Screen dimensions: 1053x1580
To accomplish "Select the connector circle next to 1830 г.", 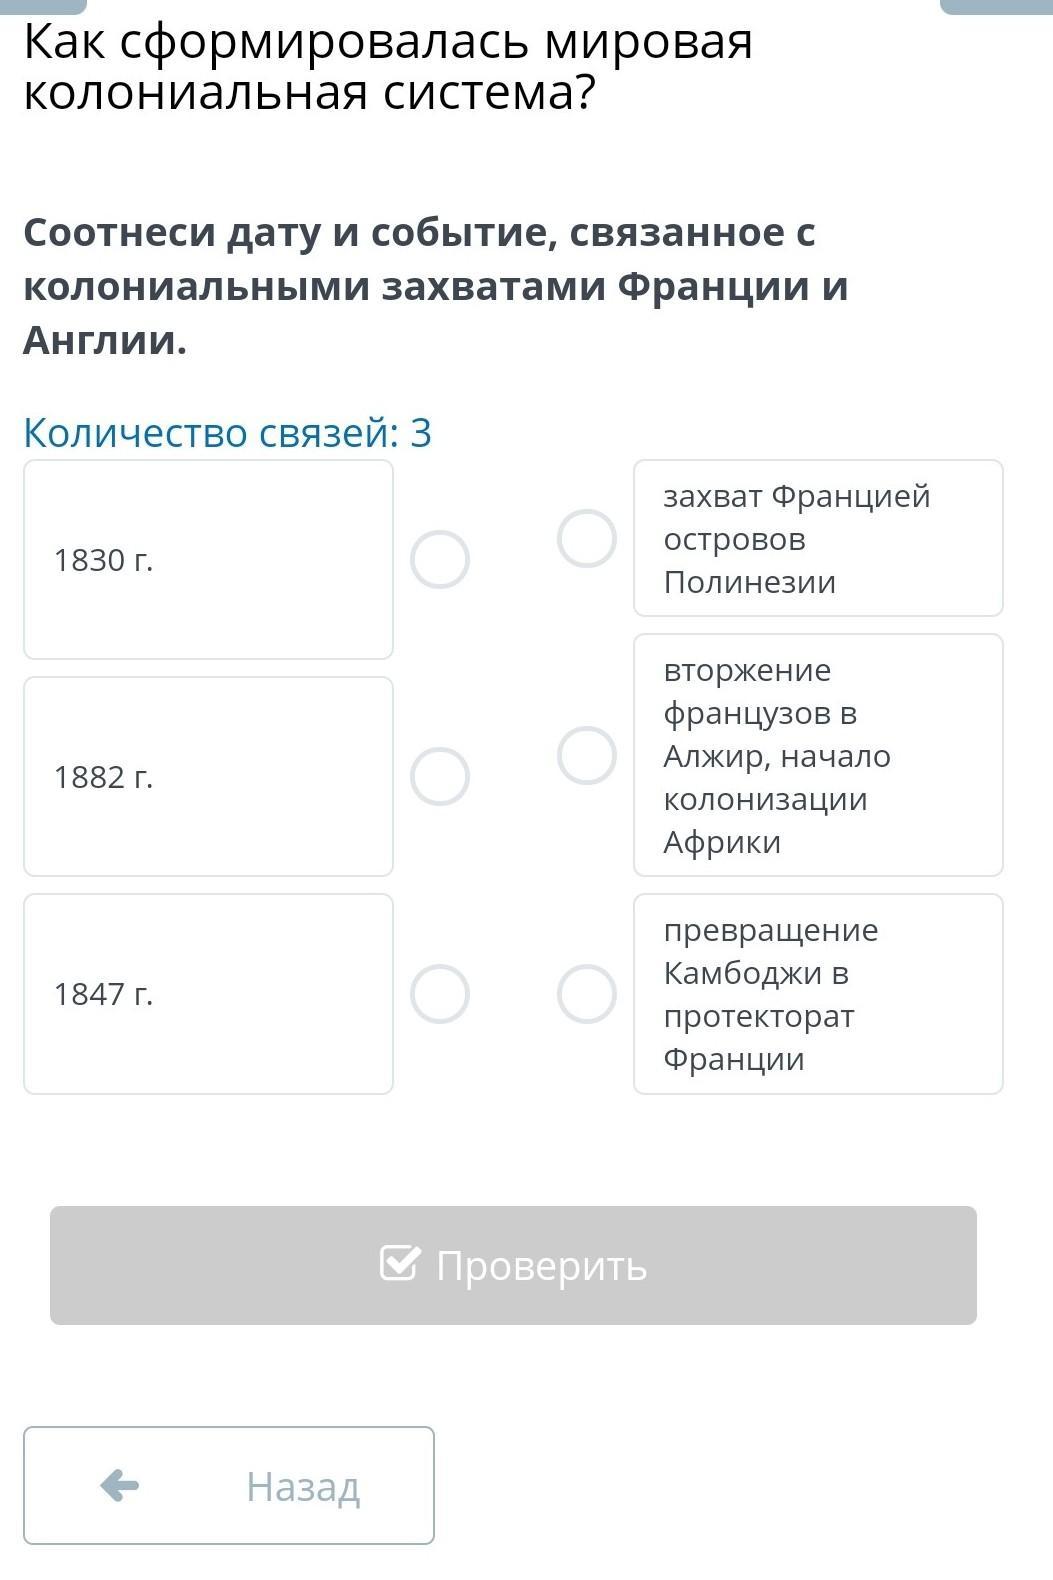I will pyautogui.click(x=440, y=560).
